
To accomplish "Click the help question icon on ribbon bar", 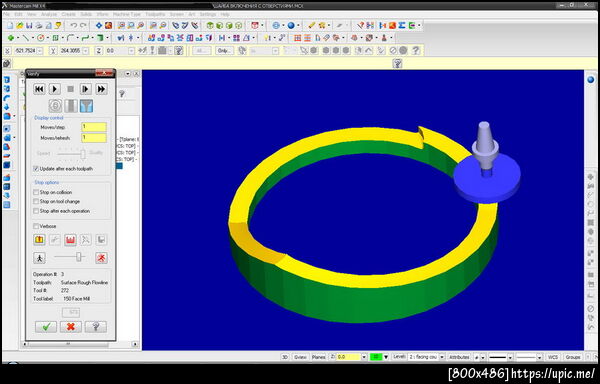I will pyautogui.click(x=397, y=63).
